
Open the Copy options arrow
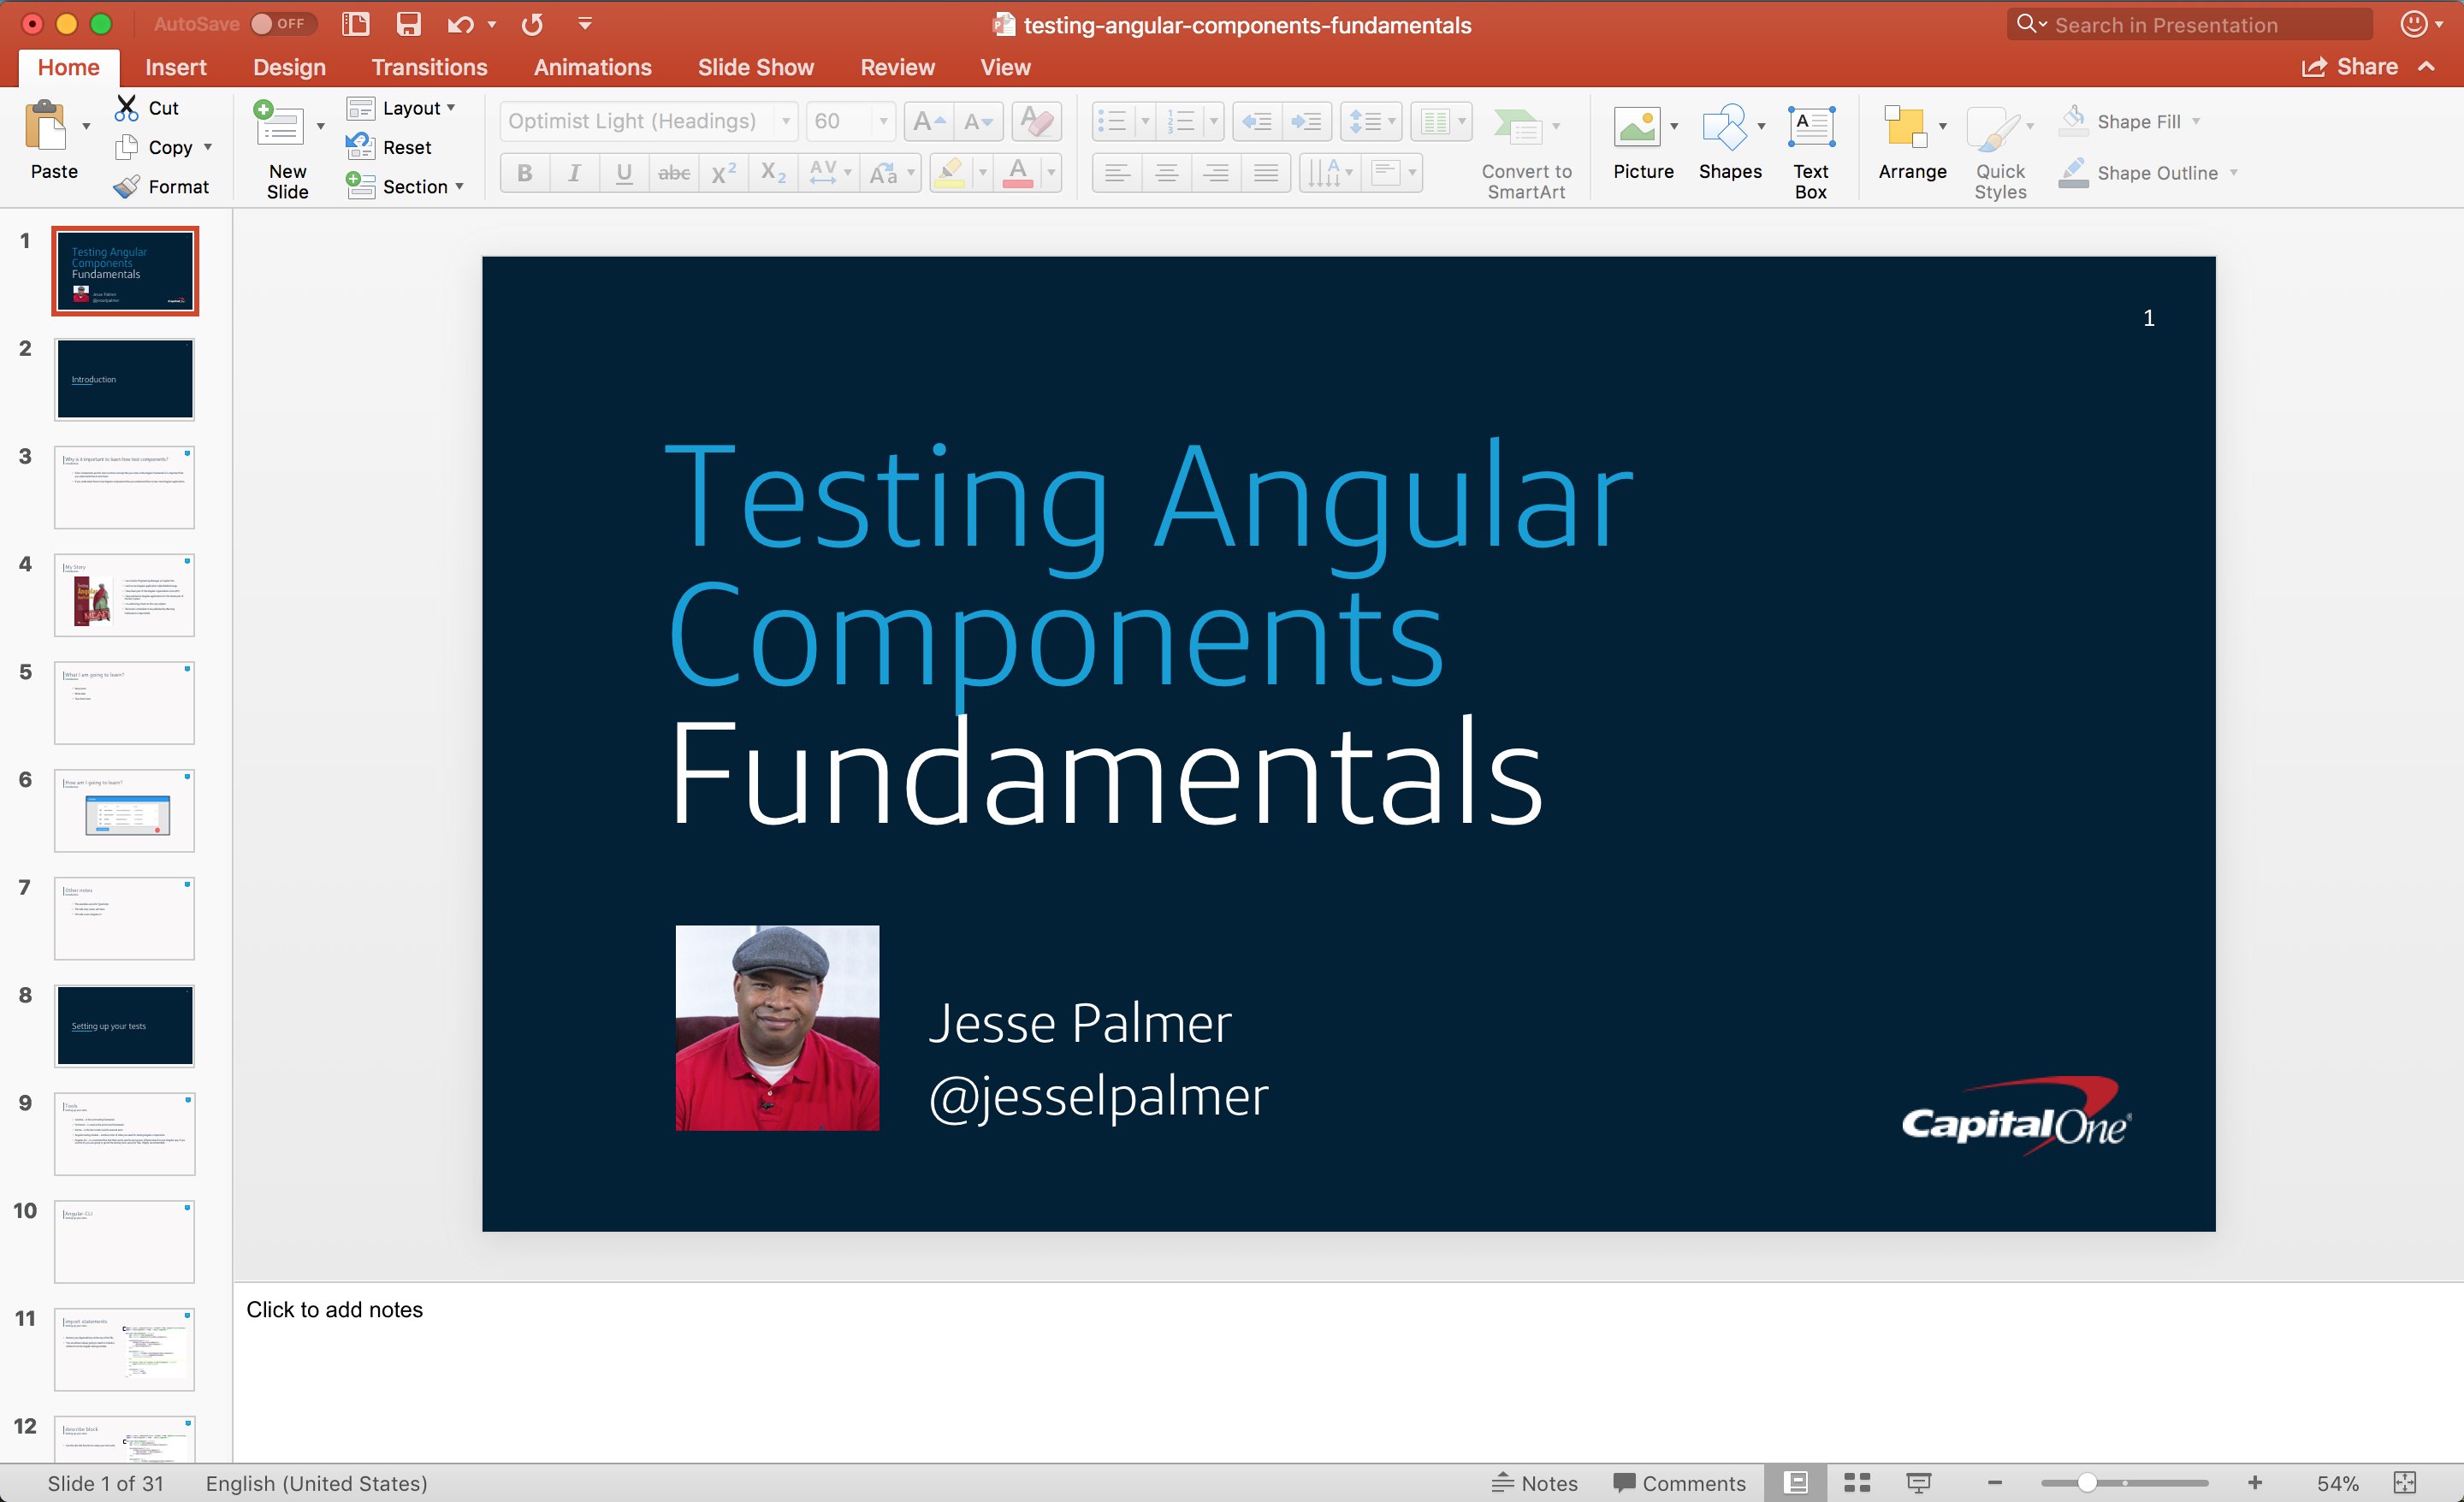(x=207, y=147)
